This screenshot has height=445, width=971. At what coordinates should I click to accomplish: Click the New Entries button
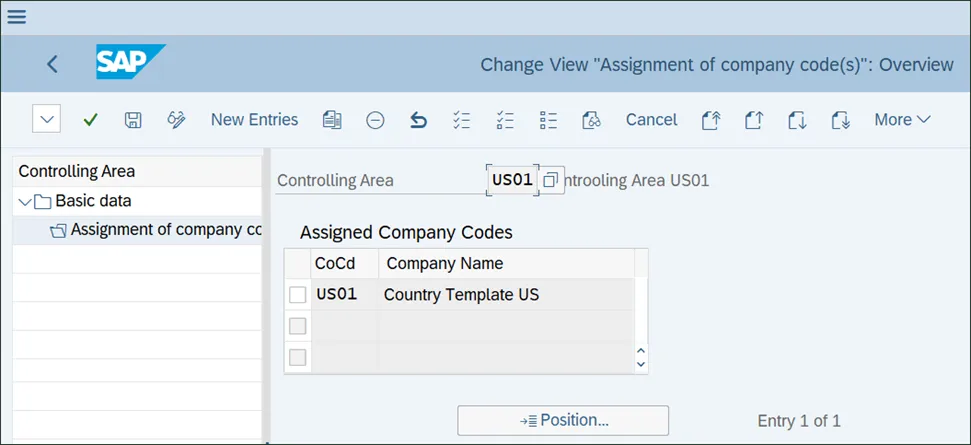(x=254, y=120)
